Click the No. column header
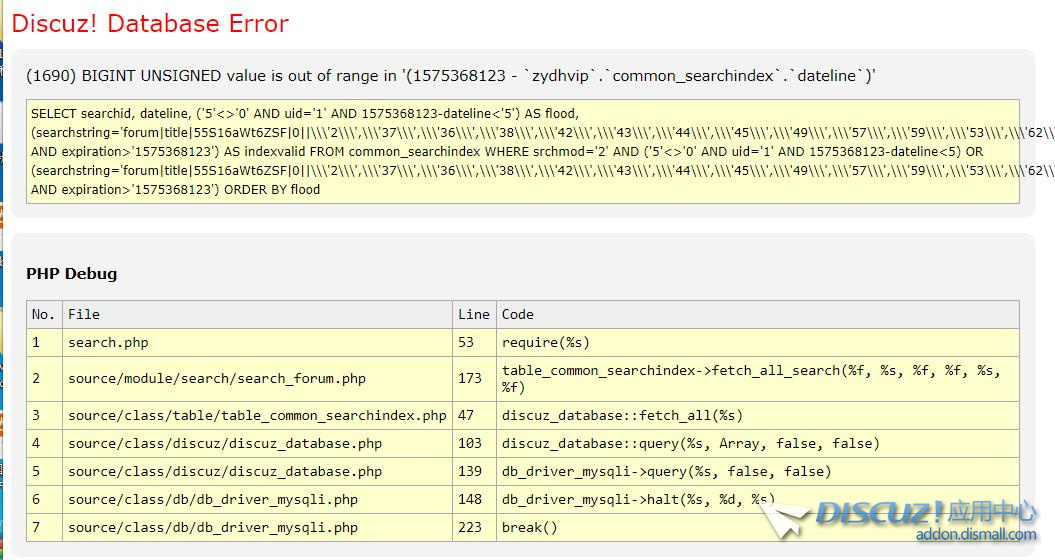Image resolution: width=1055 pixels, height=560 pixels. click(x=44, y=314)
